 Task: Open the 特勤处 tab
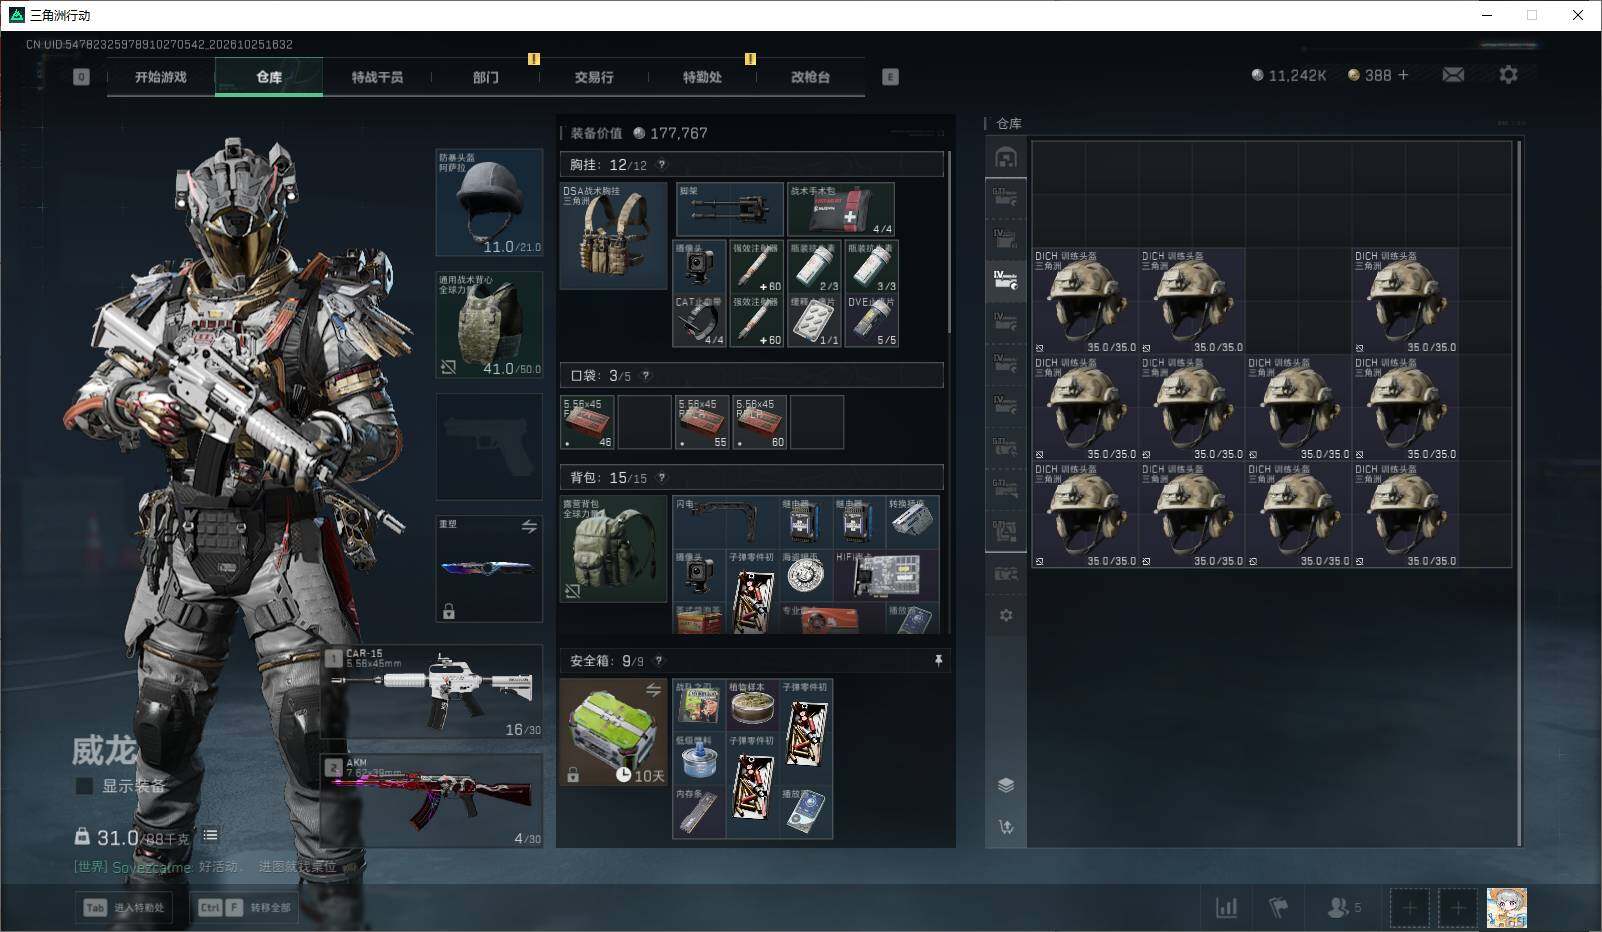tap(702, 77)
